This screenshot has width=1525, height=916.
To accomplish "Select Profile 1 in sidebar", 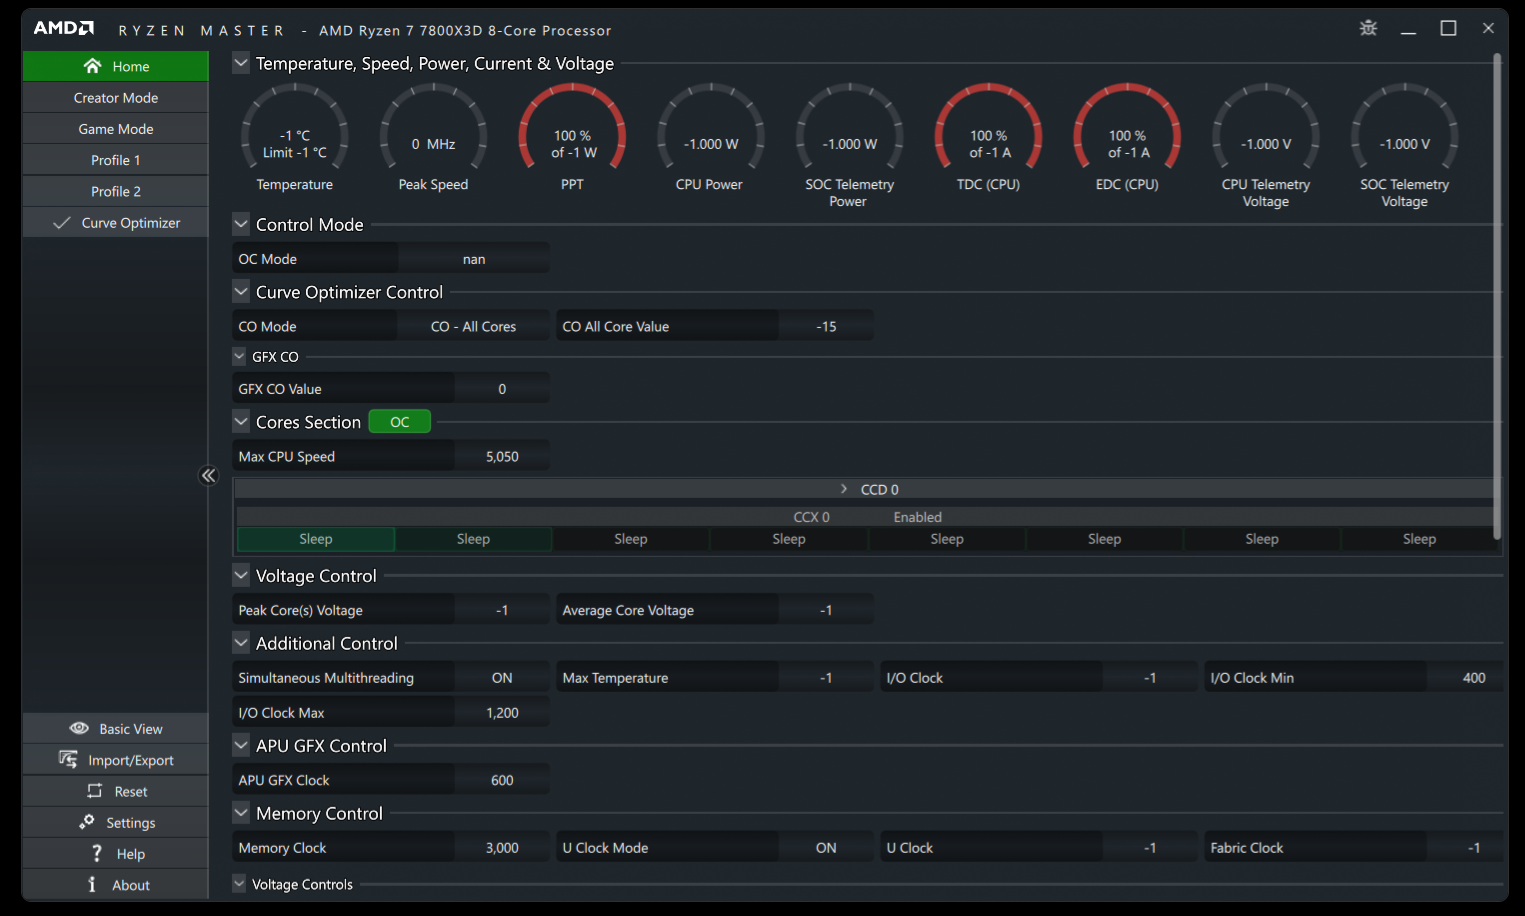I will (x=116, y=160).
